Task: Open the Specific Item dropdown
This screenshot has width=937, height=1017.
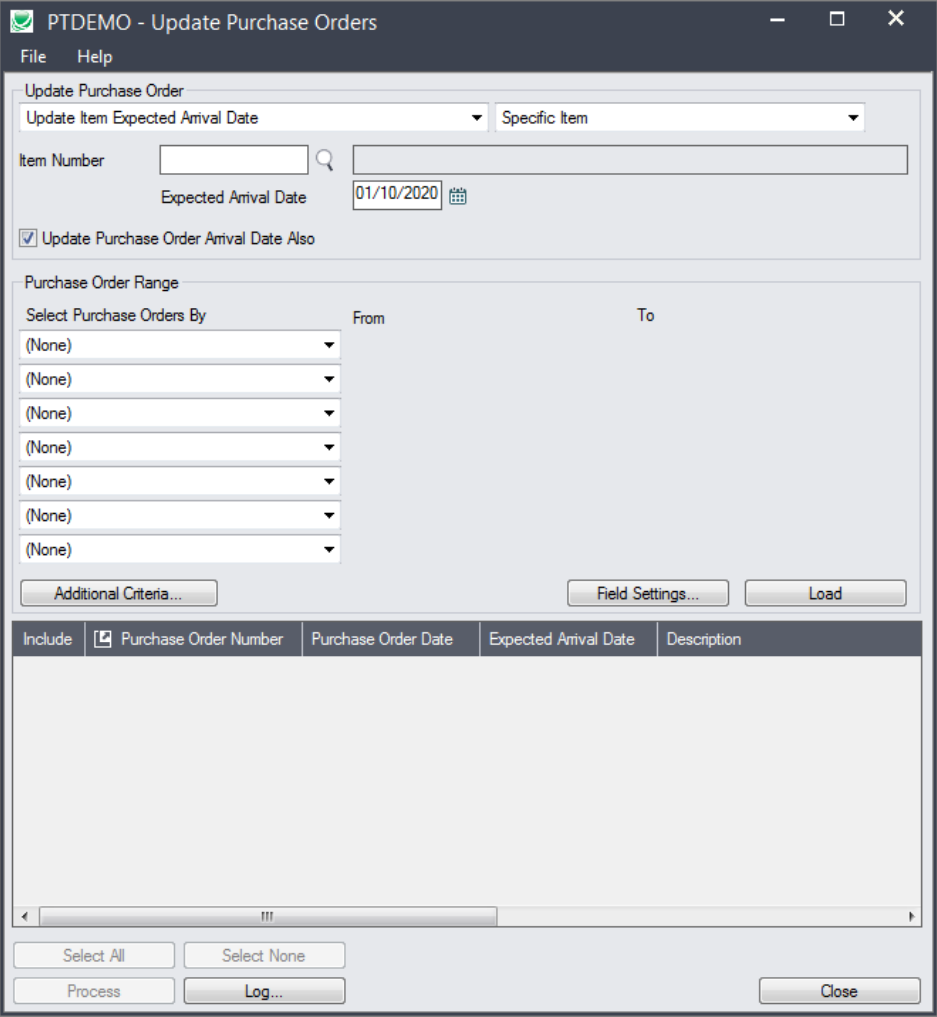Action: coord(680,118)
